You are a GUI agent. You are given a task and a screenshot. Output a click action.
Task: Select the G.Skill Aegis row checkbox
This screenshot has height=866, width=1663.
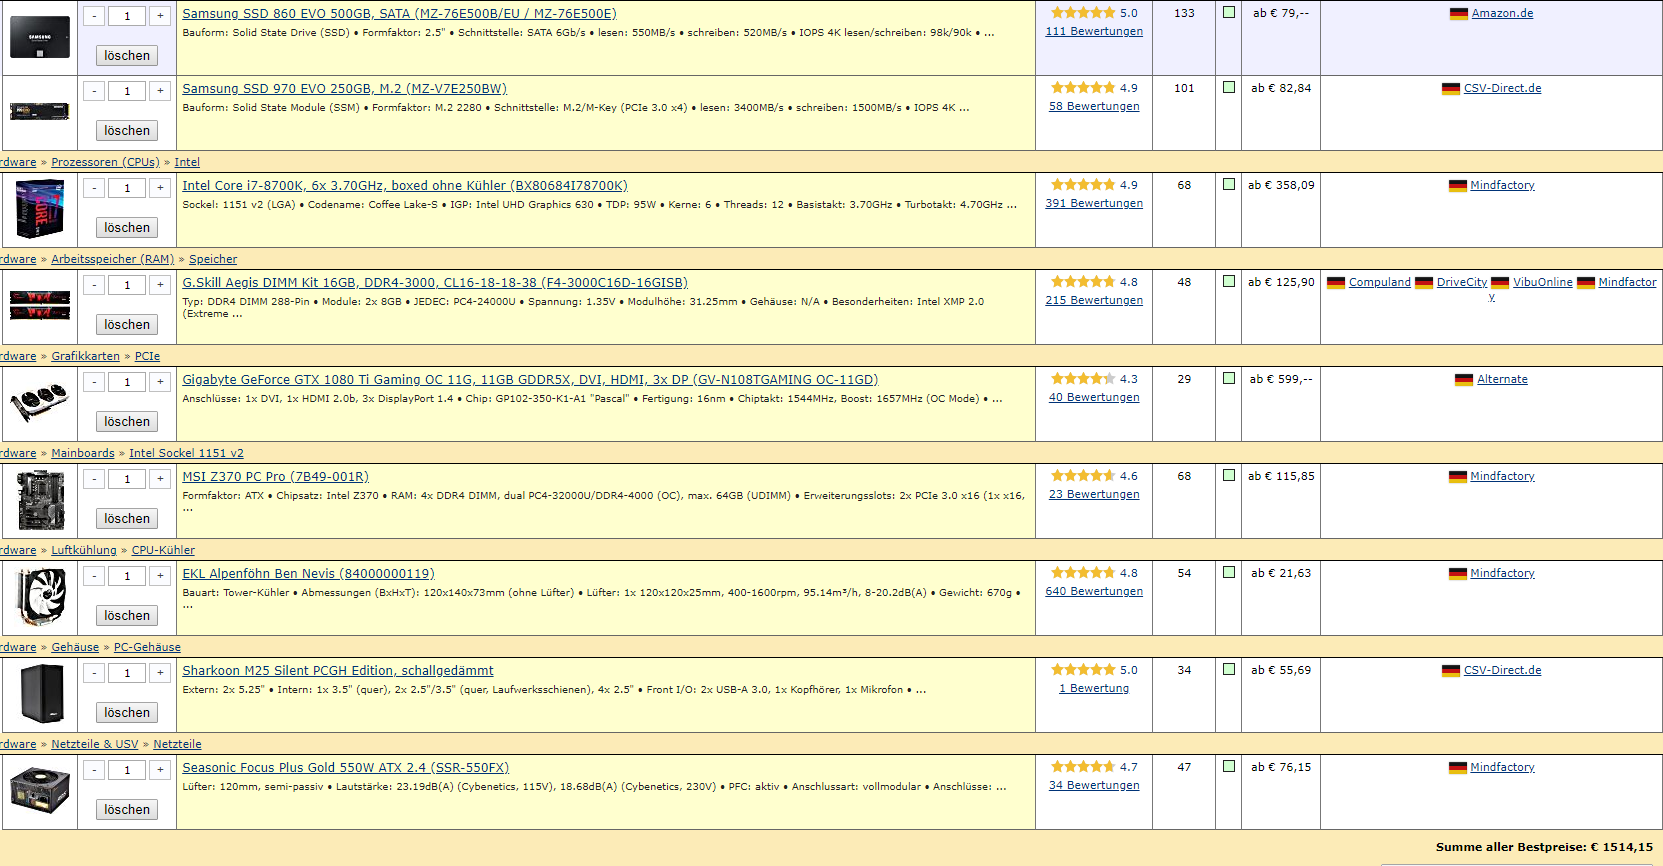click(1229, 282)
